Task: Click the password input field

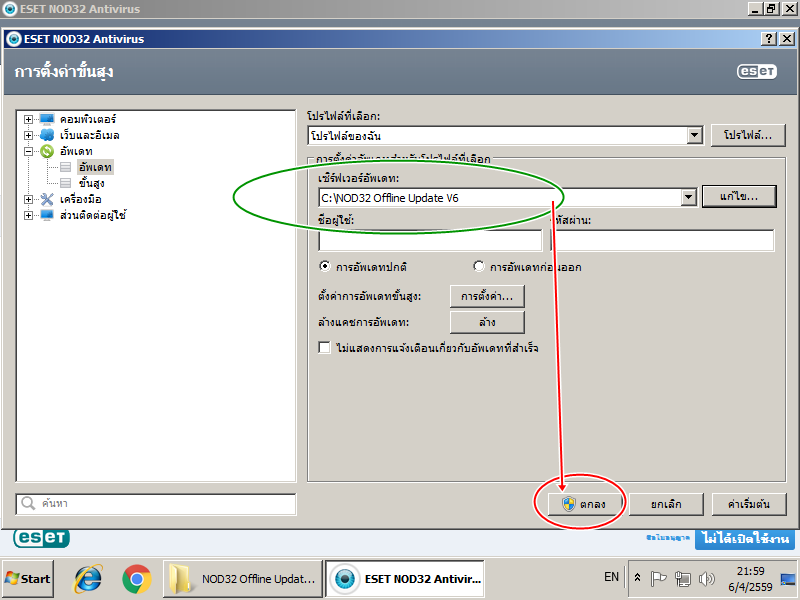Action: pos(662,240)
